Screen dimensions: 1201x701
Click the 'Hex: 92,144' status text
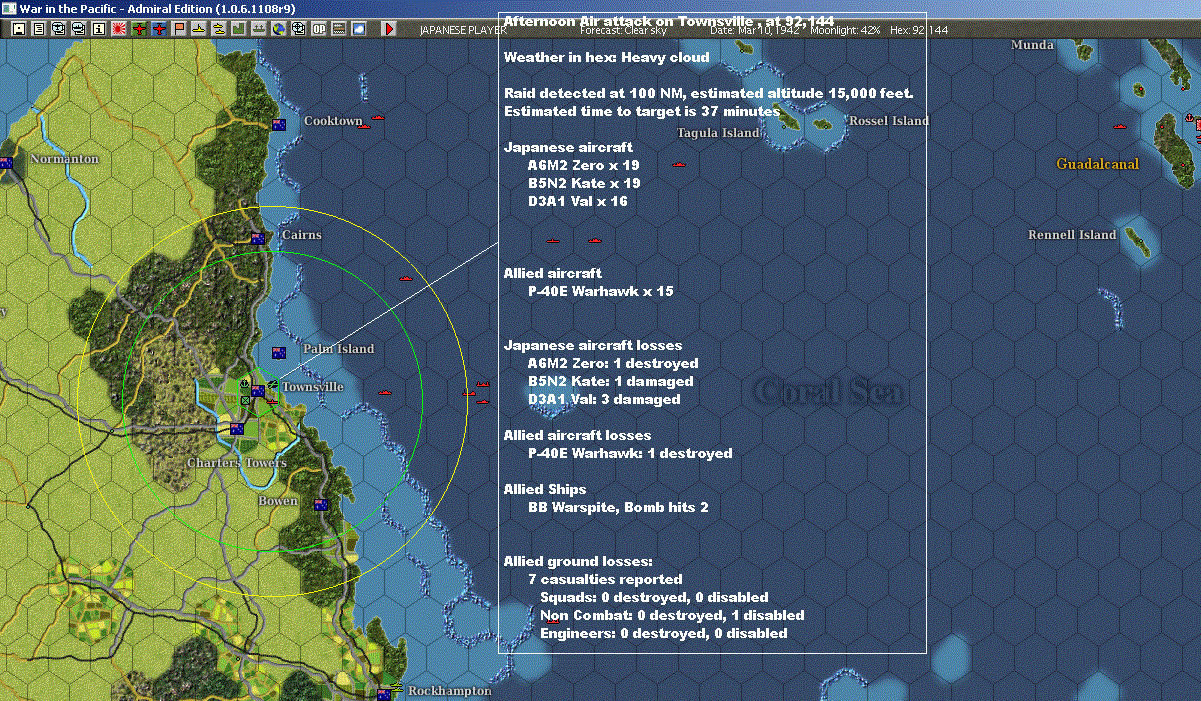pos(918,30)
